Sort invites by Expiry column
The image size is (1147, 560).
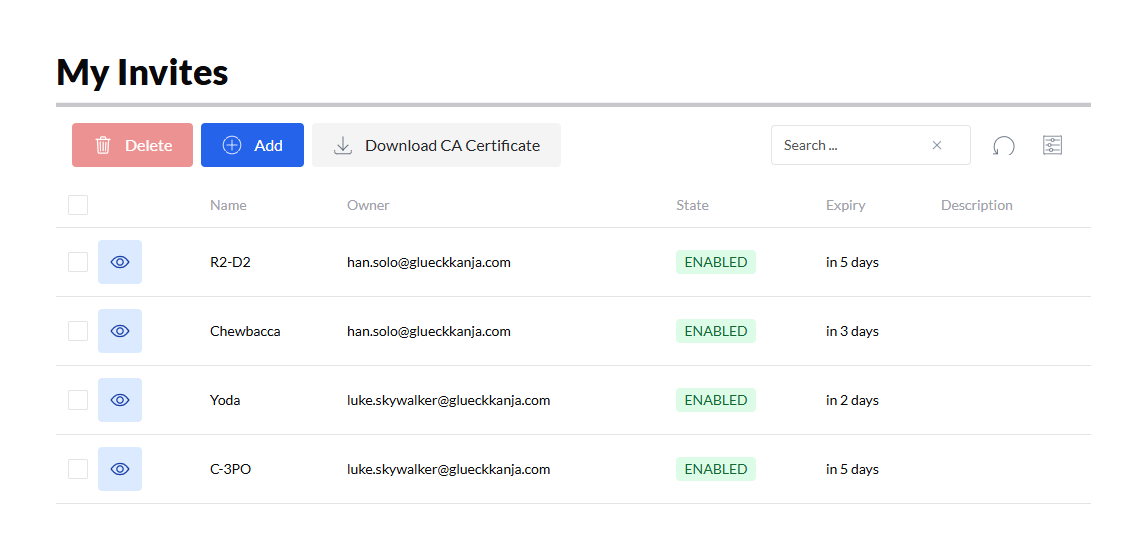[845, 205]
